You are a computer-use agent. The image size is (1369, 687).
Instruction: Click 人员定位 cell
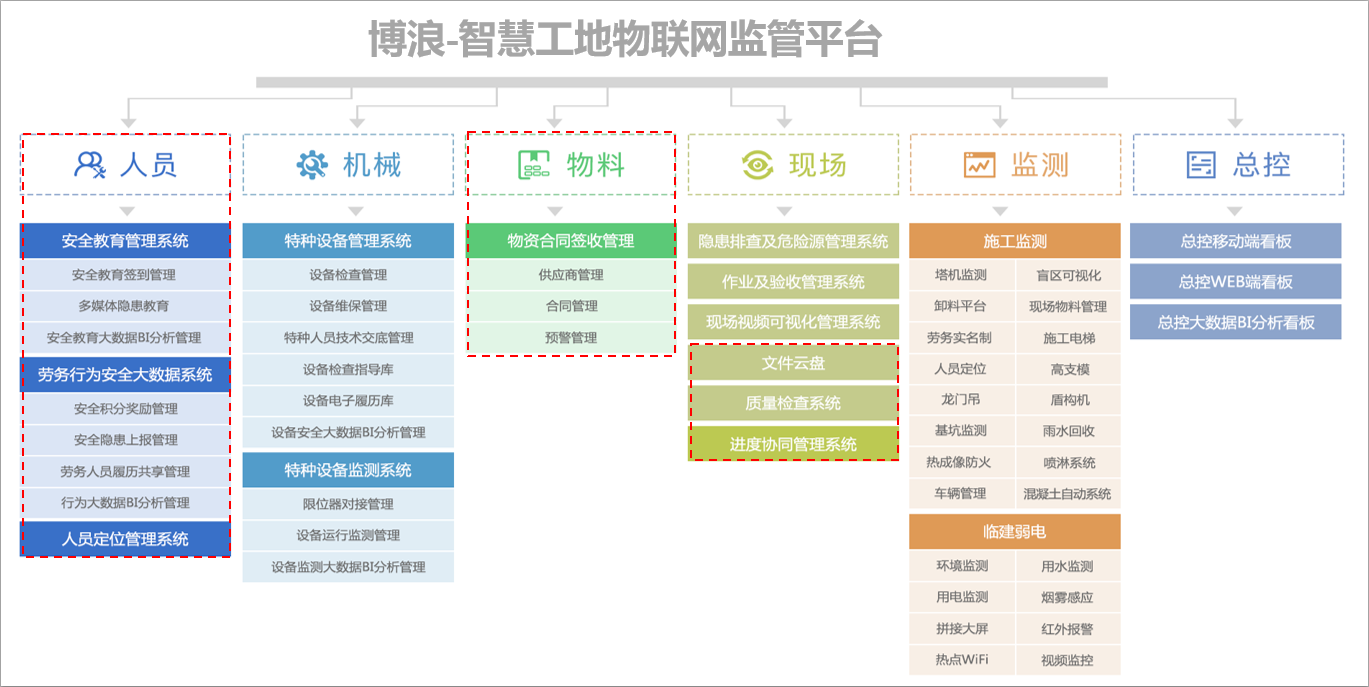[x=961, y=369]
